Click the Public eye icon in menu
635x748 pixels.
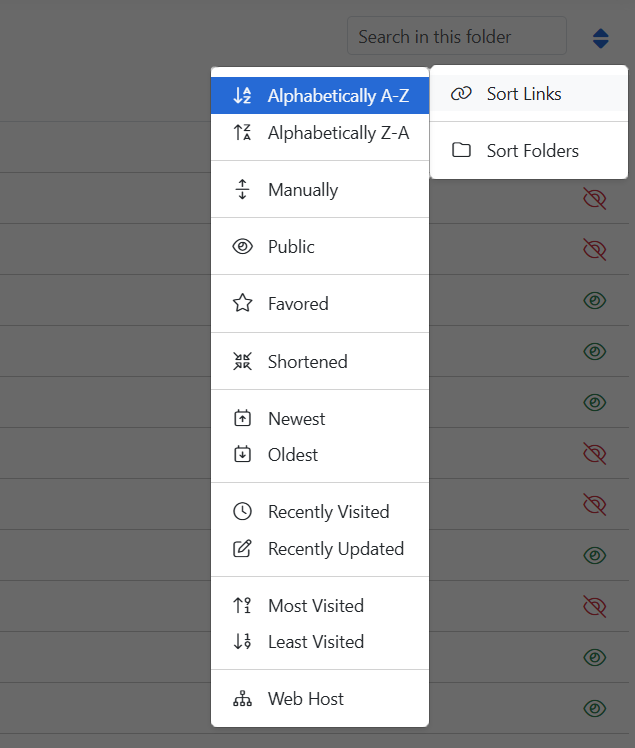click(x=242, y=247)
